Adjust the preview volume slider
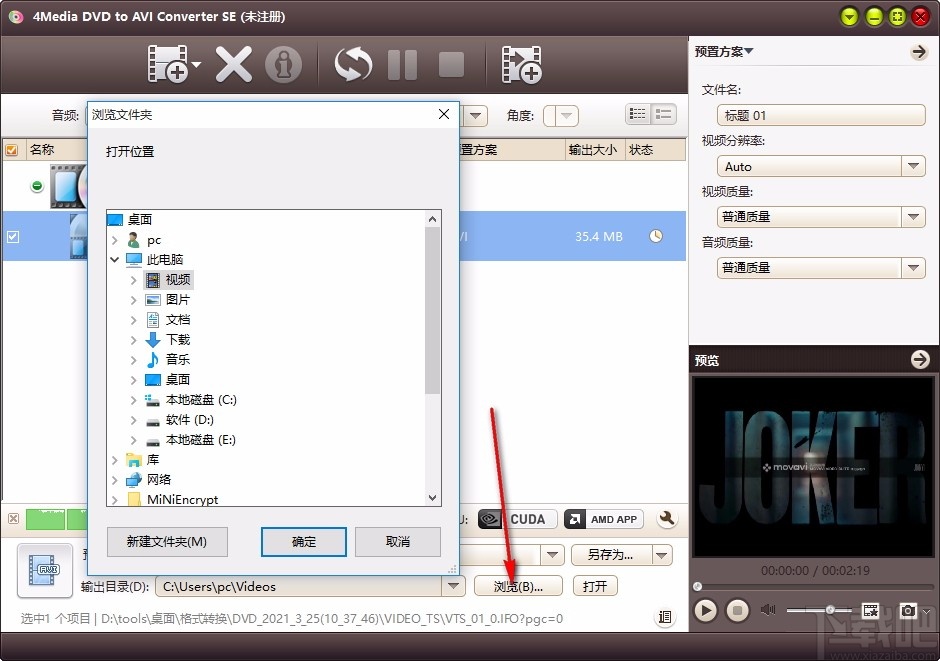 pyautogui.click(x=829, y=609)
